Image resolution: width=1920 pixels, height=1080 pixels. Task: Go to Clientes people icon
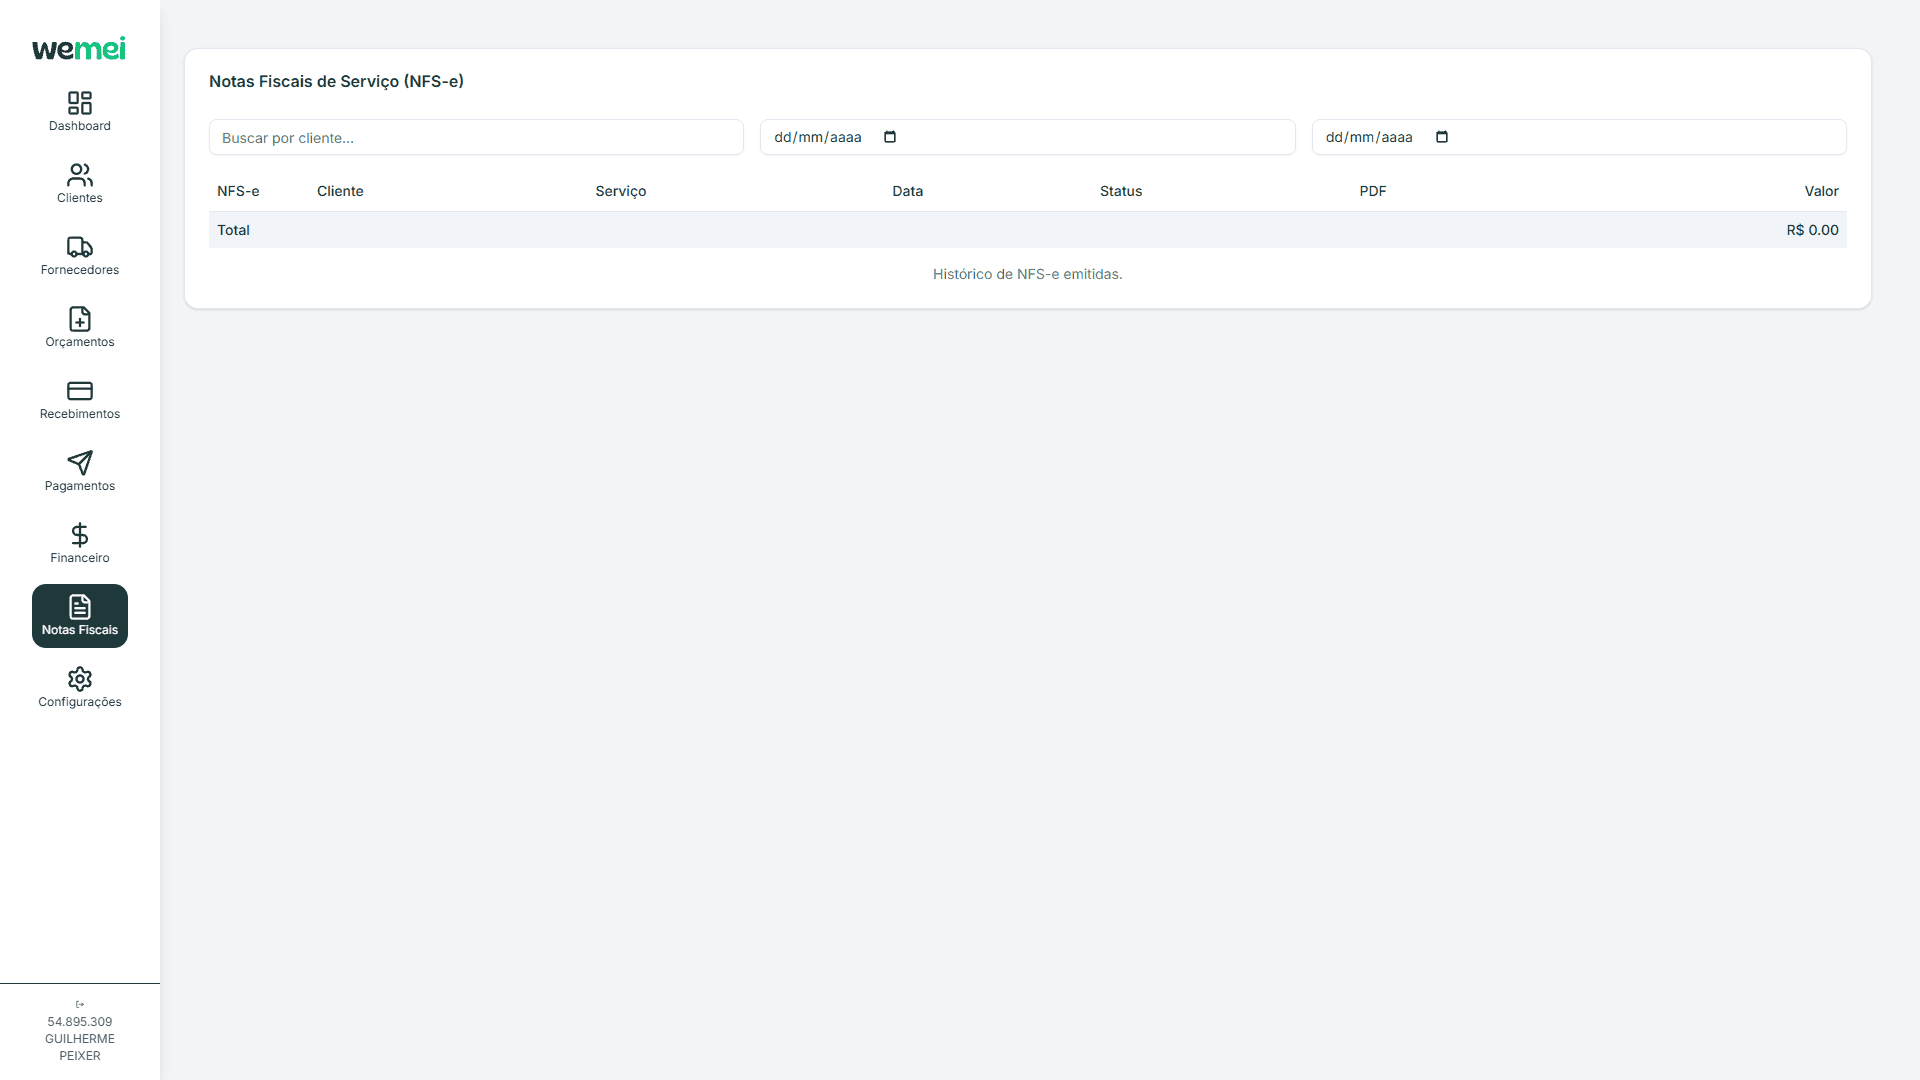tap(80, 175)
